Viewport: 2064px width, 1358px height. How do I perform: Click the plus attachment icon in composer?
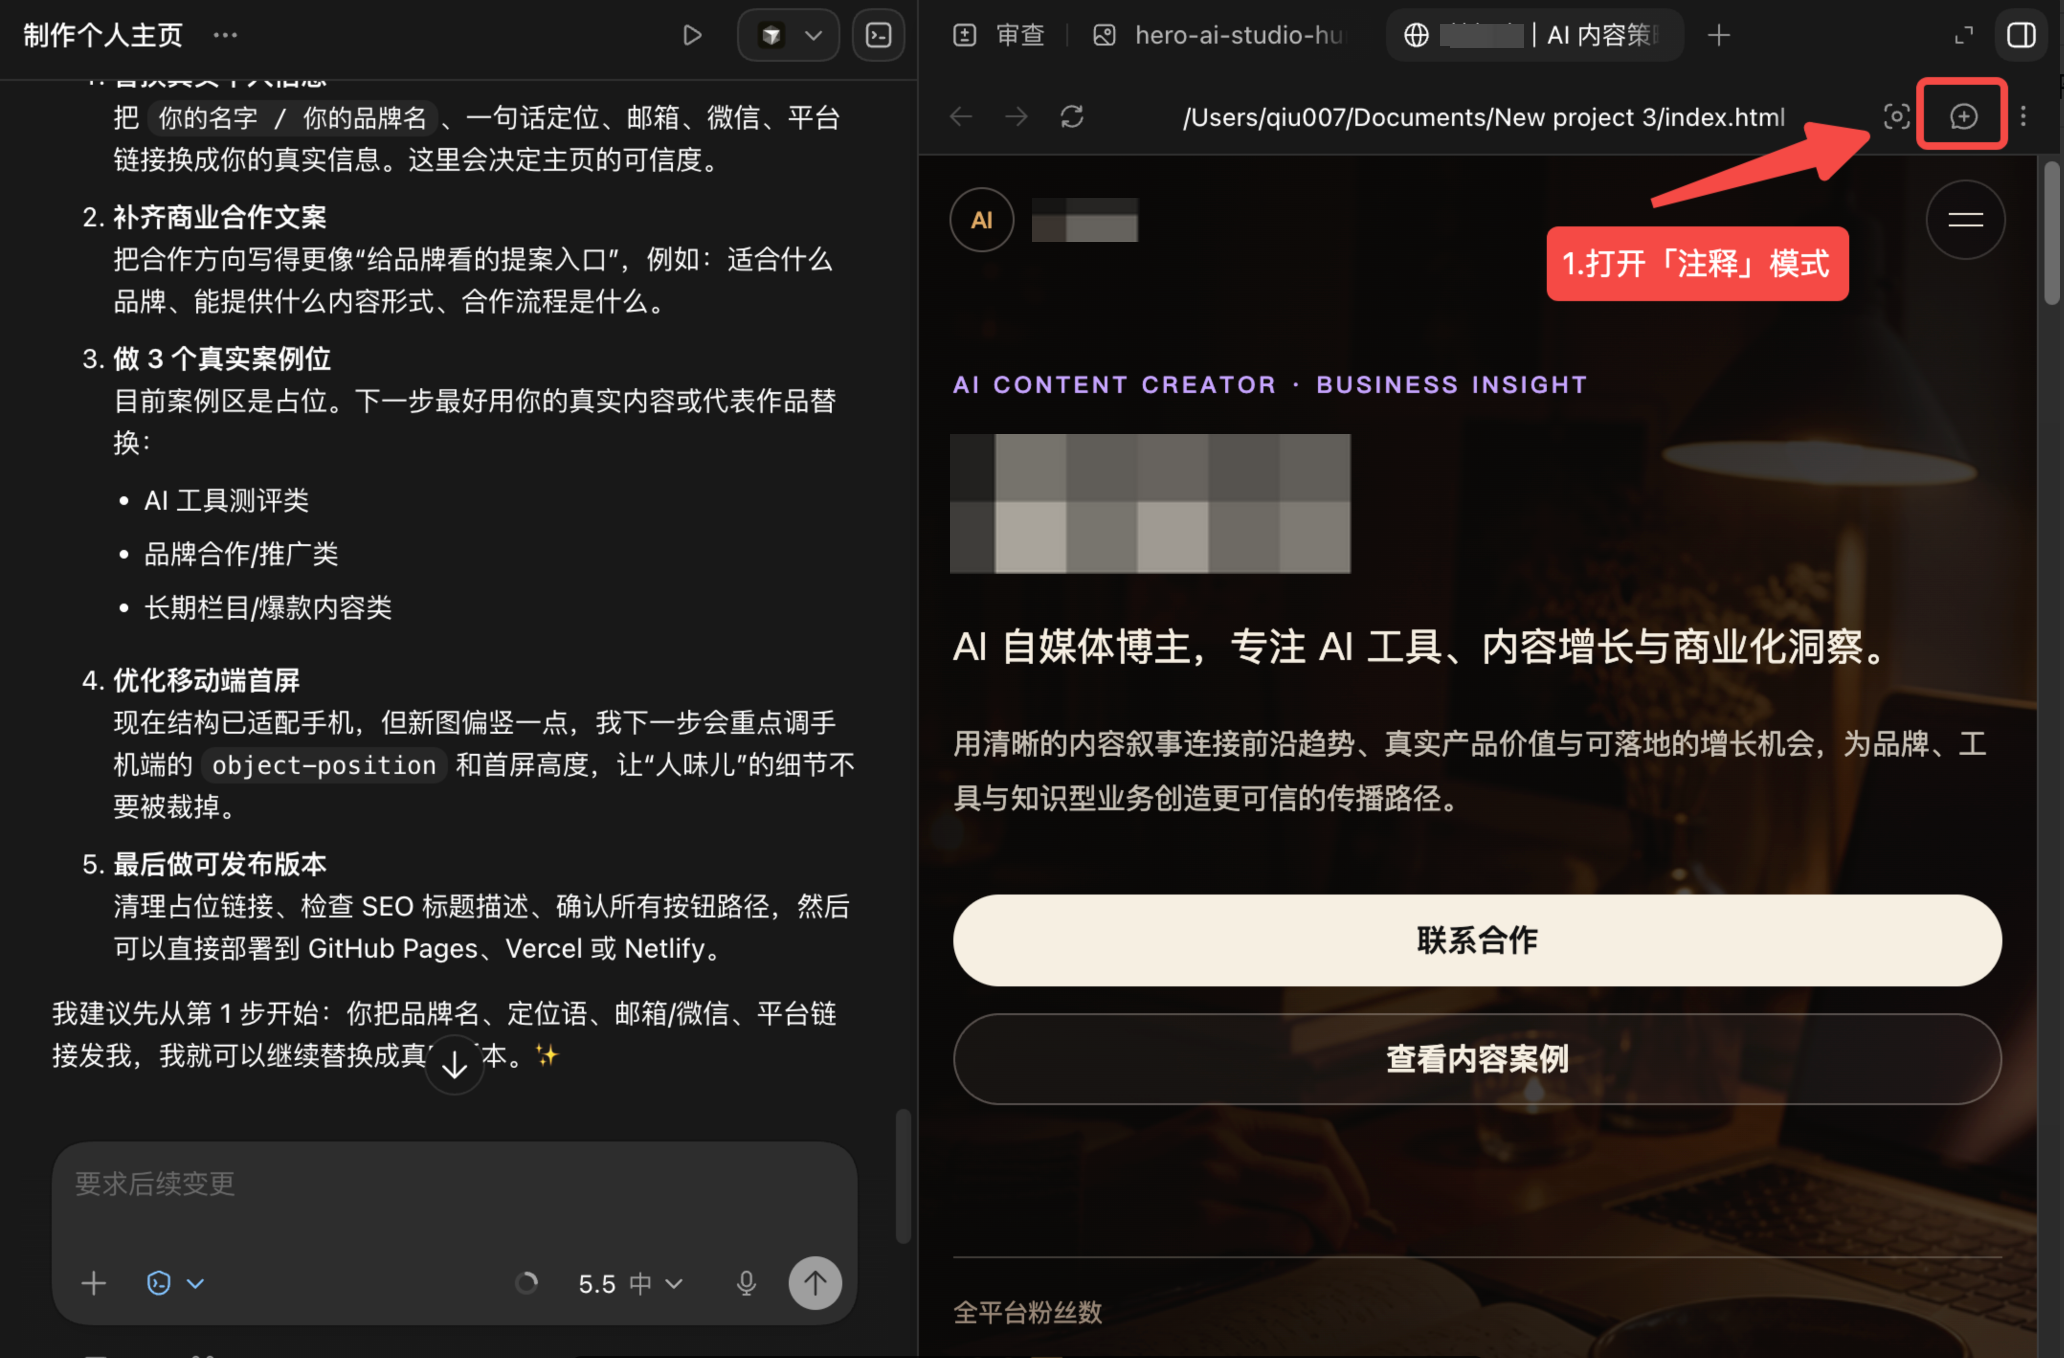[x=94, y=1283]
